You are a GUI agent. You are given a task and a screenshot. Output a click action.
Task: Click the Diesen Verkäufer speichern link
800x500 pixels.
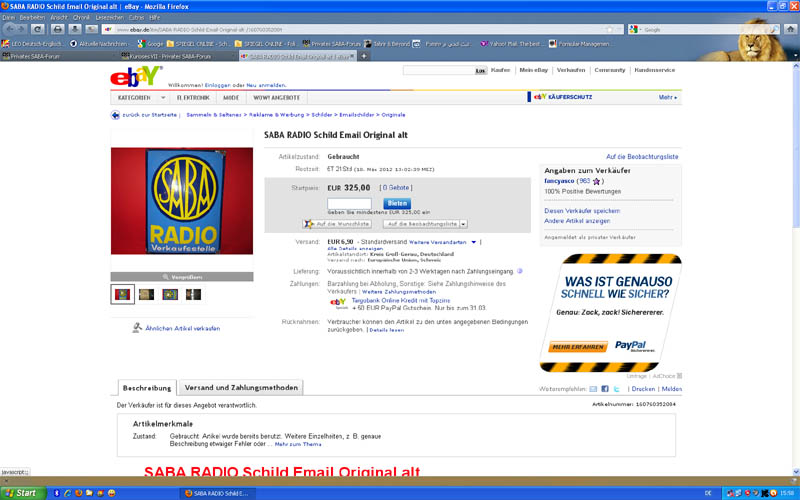pyautogui.click(x=582, y=211)
